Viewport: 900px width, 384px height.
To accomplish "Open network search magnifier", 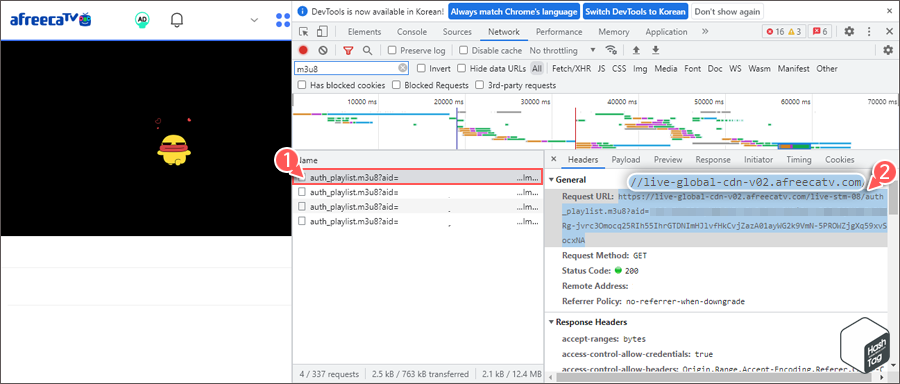I will [x=367, y=51].
